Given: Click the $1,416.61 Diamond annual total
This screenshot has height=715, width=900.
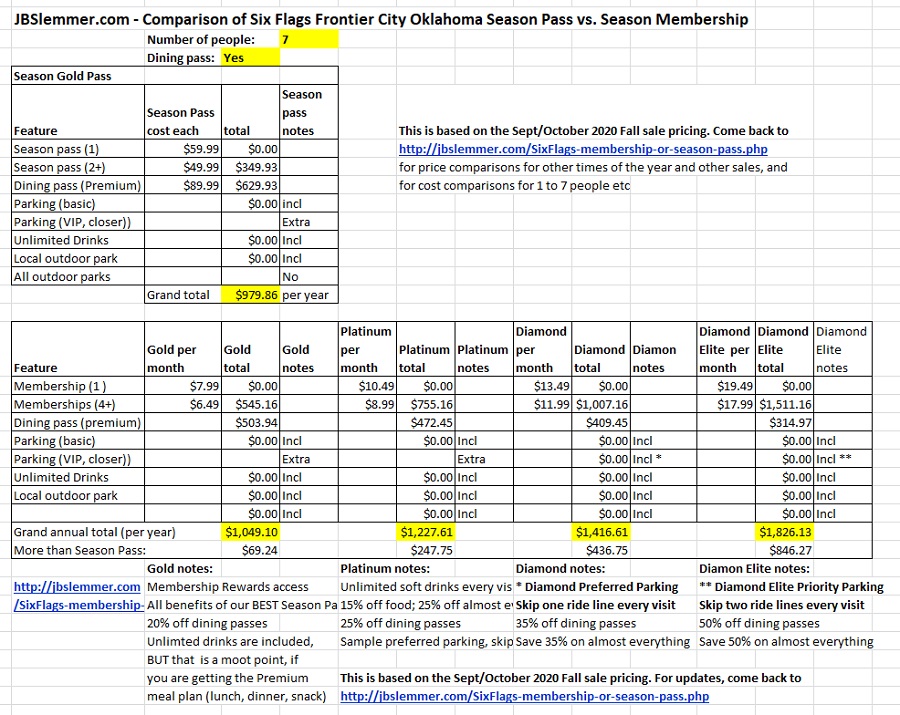Looking at the screenshot, I should [x=602, y=532].
